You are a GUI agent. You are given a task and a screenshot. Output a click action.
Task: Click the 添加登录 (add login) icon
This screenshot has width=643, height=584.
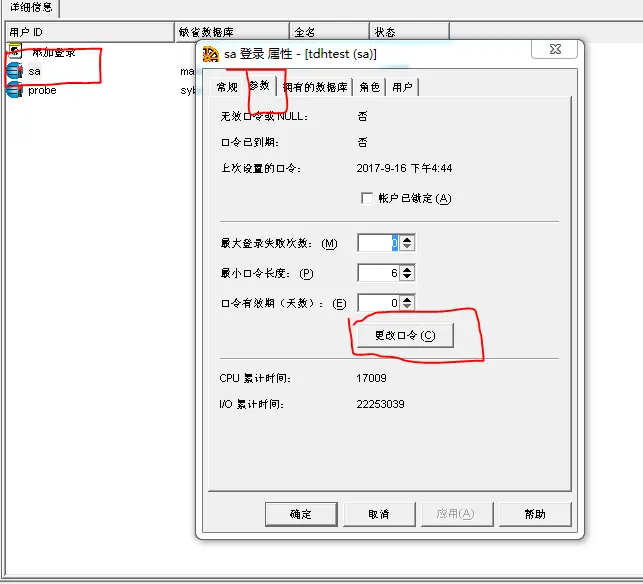point(14,51)
